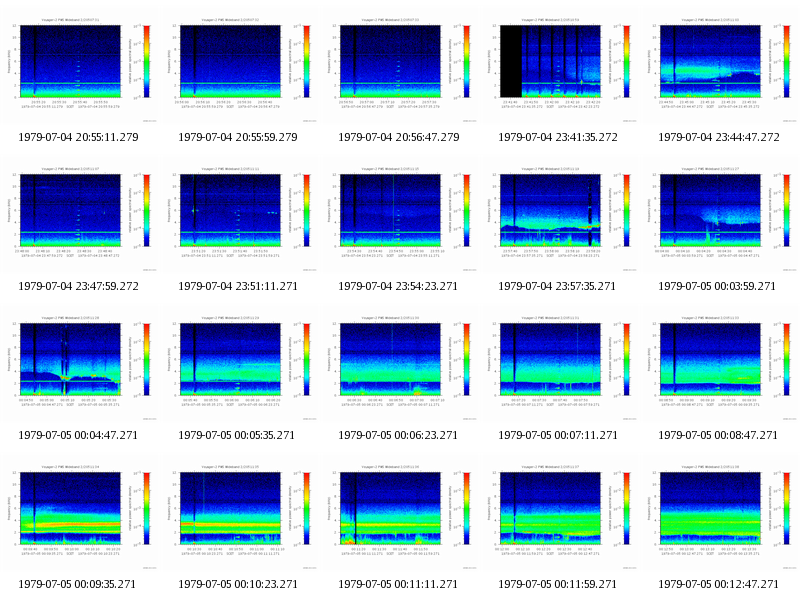Image resolution: width=800 pixels, height=596 pixels.
Task: Open the 1979-07-05 00:04:47.271 spectrogram thumbnail
Action: tap(79, 368)
